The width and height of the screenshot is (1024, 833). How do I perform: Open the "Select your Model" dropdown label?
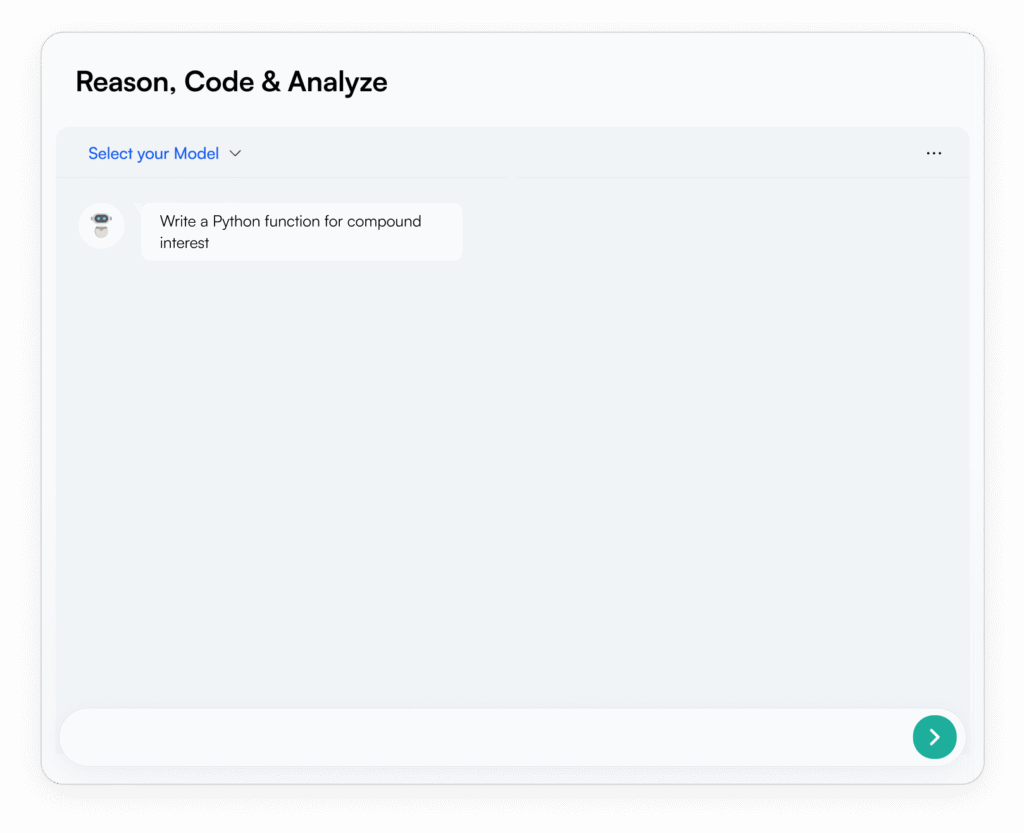pos(154,154)
